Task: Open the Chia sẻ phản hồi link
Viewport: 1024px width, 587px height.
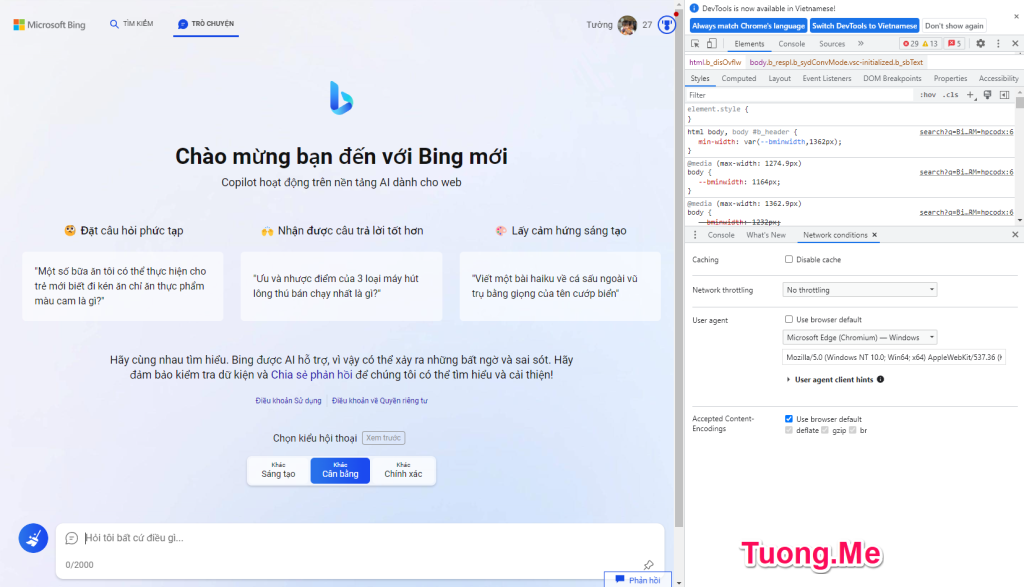Action: point(312,375)
